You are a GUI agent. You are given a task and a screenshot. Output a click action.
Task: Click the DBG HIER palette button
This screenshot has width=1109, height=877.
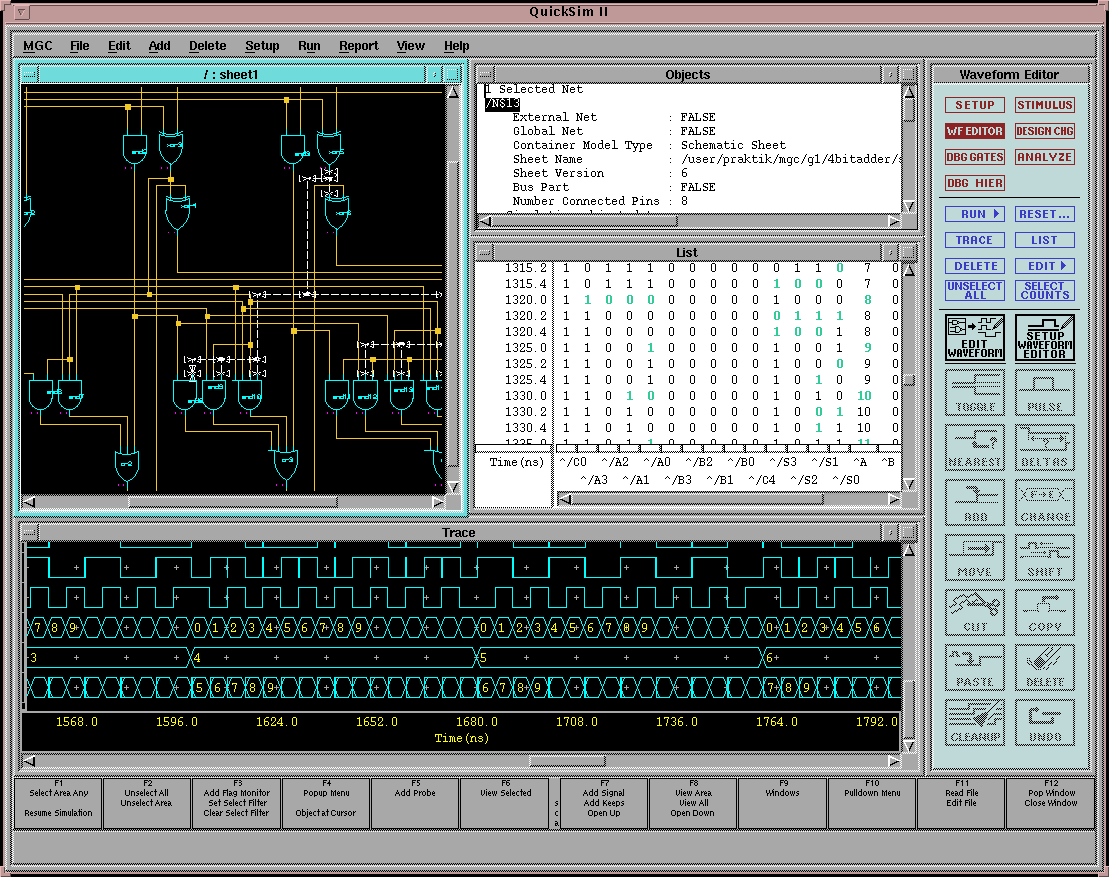tap(975, 183)
